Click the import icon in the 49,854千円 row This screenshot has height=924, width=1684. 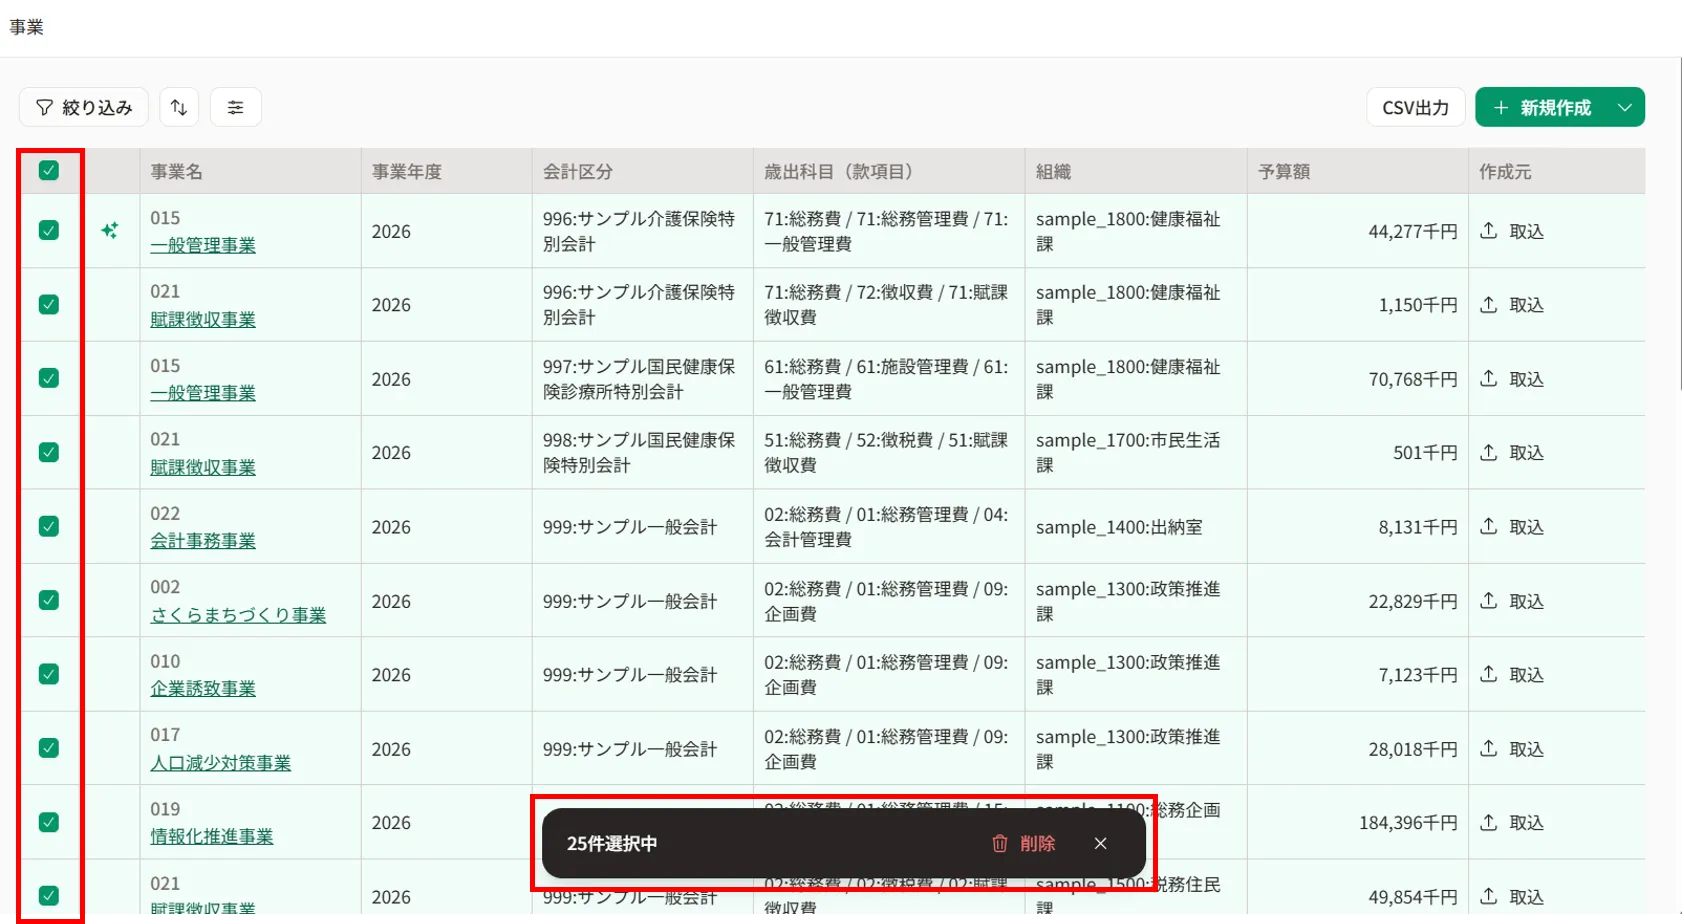(x=1489, y=897)
